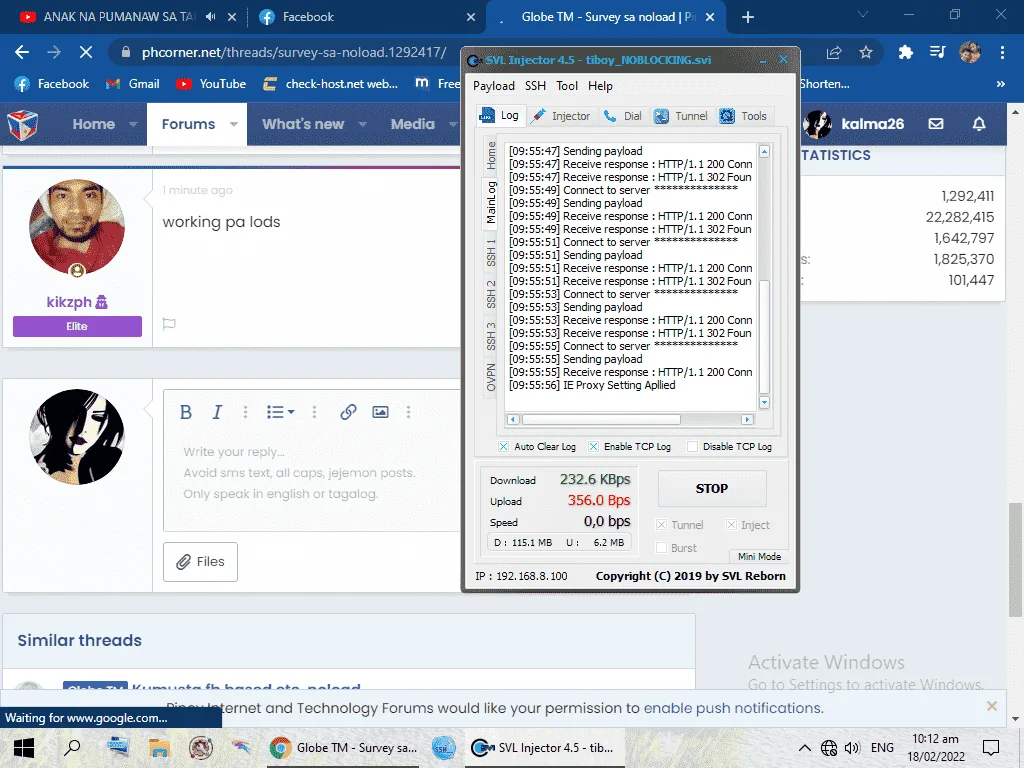Open Chrome extensions puzzle icon

tap(905, 52)
